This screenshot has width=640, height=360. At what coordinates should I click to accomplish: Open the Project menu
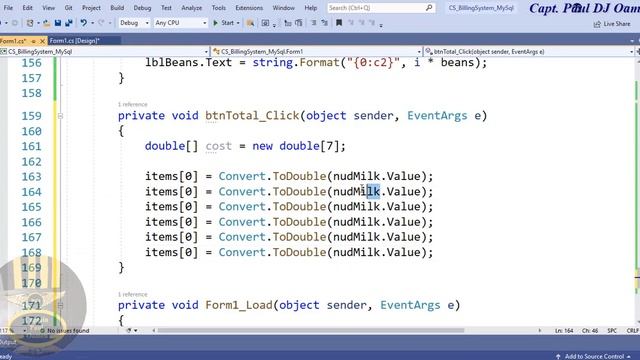point(91,8)
